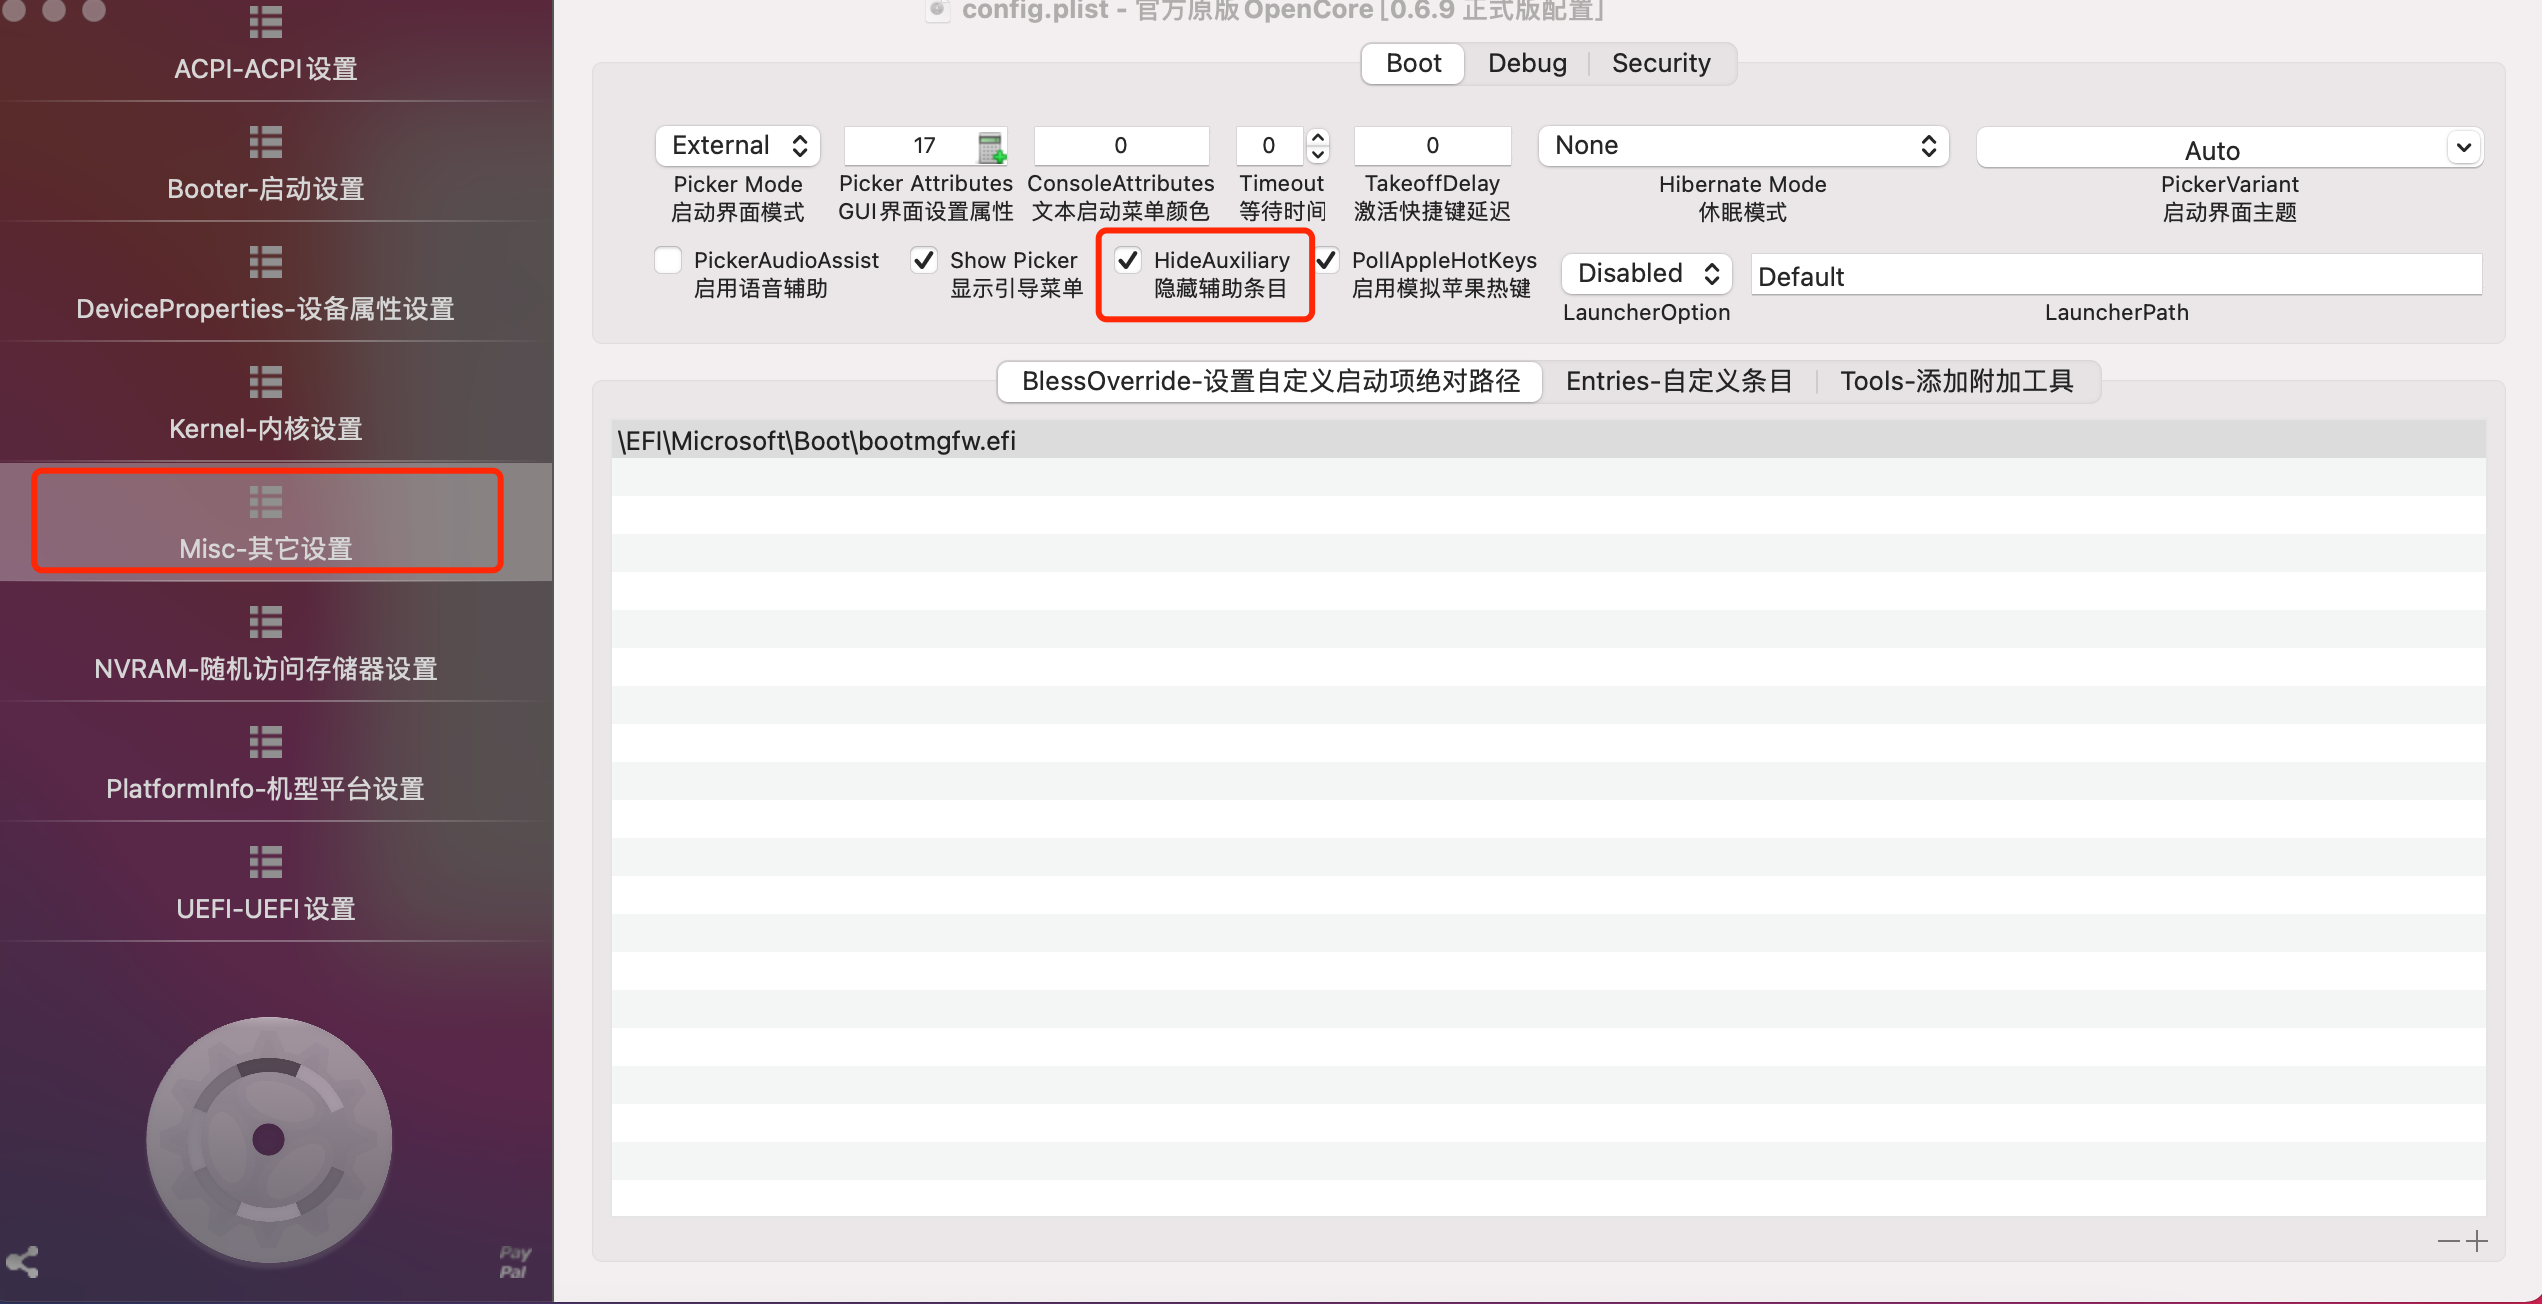Open the PlatformInfo-机型平台设置 section
The height and width of the screenshot is (1304, 2542).
point(266,762)
